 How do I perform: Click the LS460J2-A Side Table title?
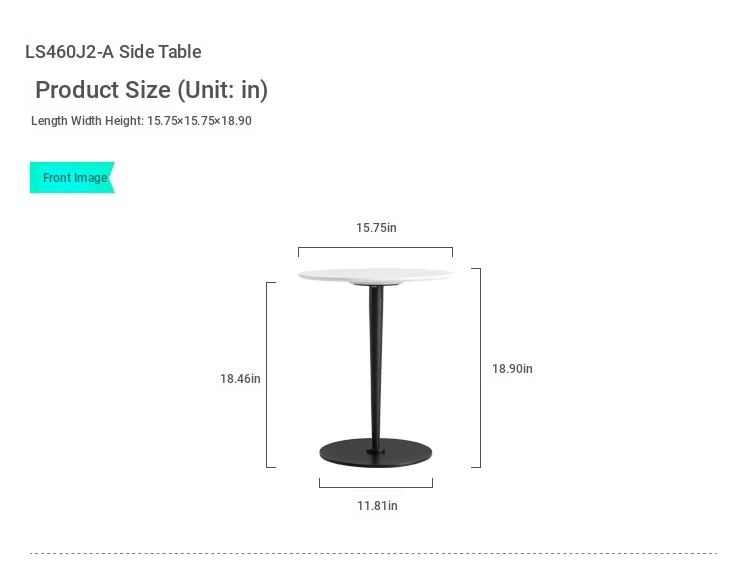point(113,52)
